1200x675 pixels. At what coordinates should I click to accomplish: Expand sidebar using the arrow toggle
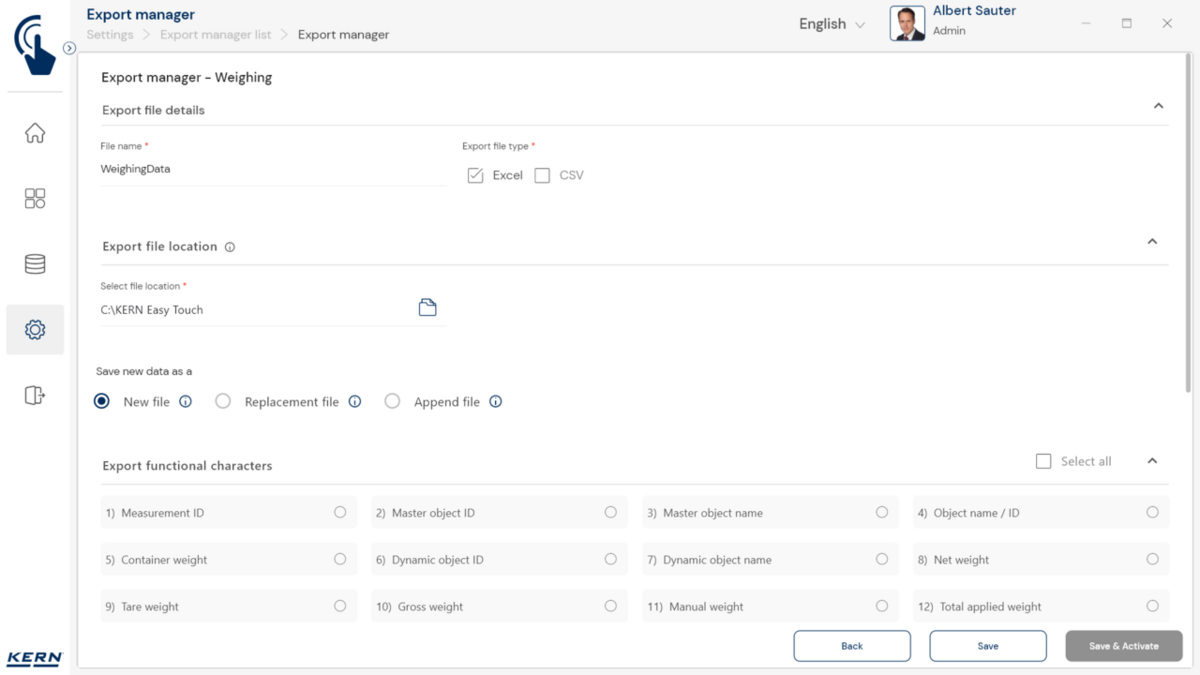(69, 48)
